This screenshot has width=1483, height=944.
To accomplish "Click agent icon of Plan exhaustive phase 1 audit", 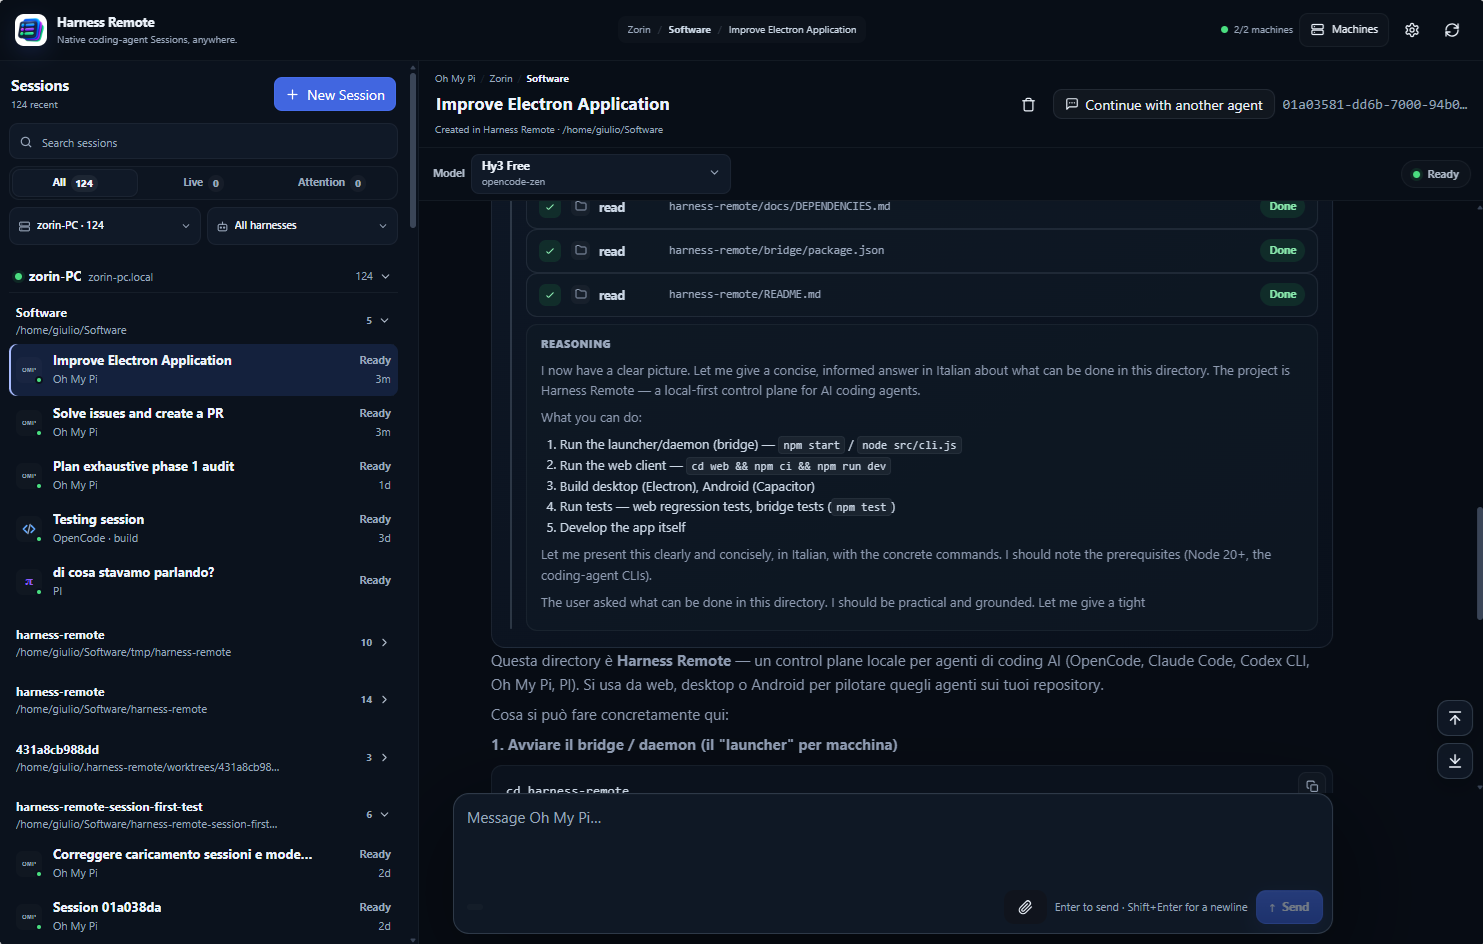I will [29, 476].
